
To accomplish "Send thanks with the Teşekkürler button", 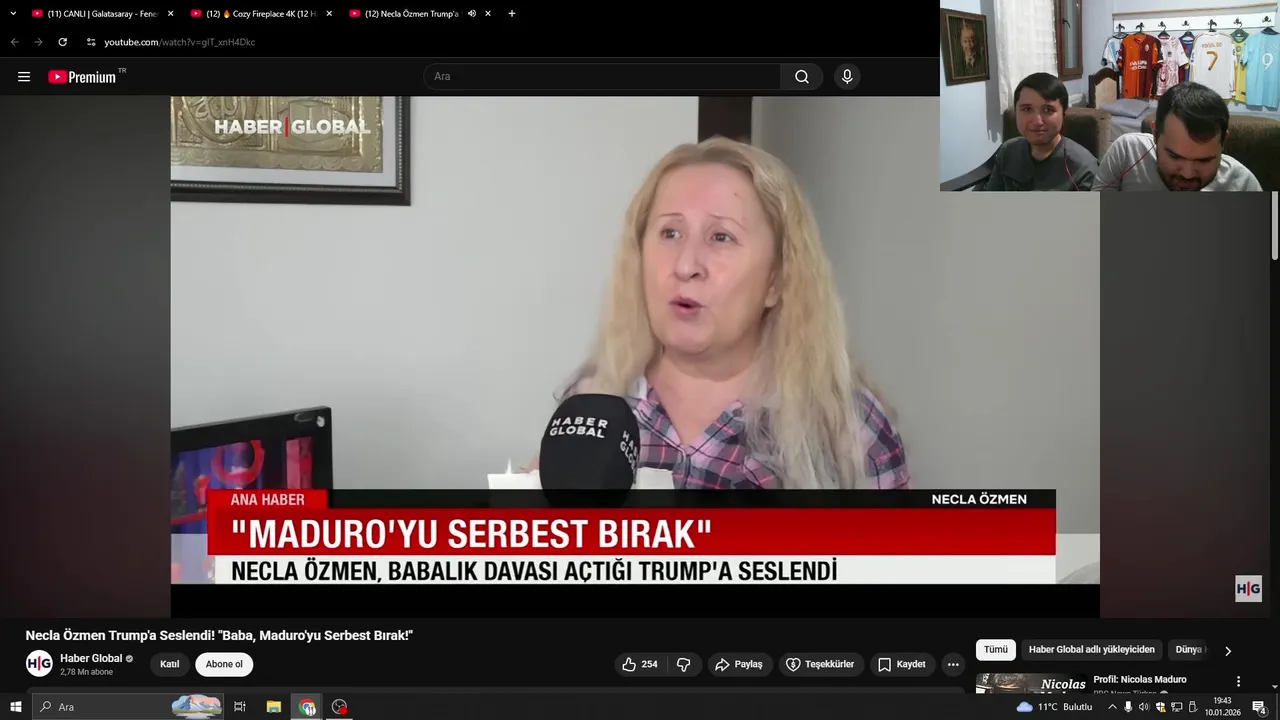I will point(820,664).
